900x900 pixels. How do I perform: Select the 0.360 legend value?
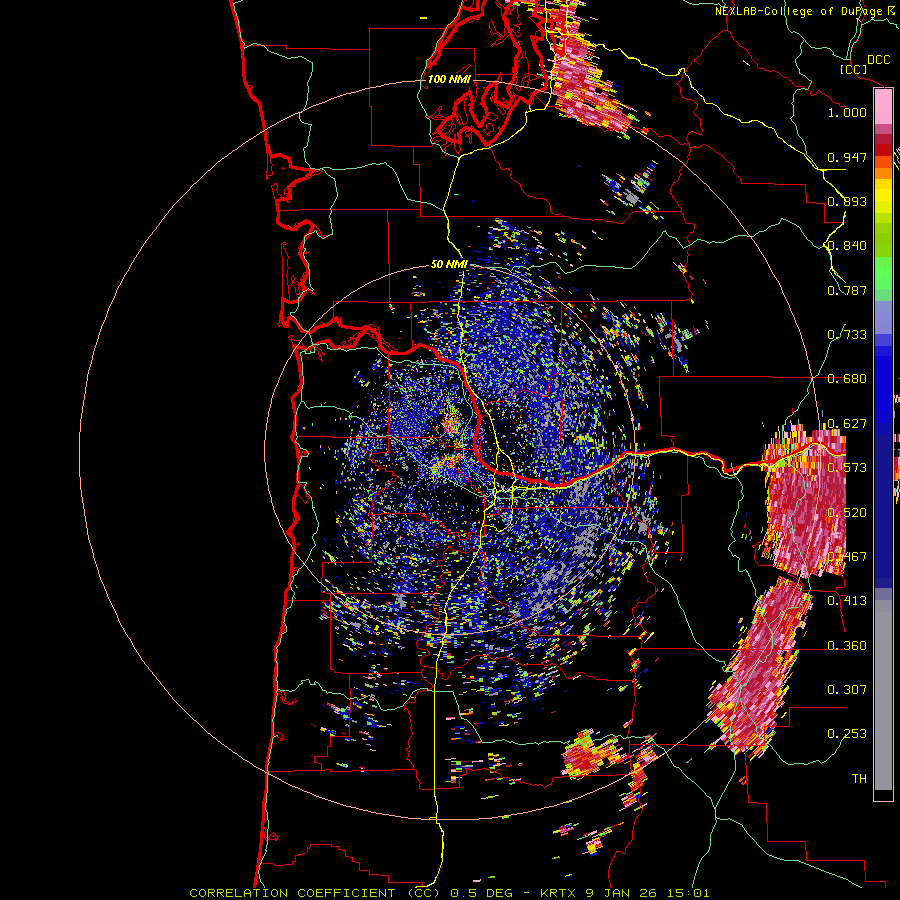coord(847,646)
